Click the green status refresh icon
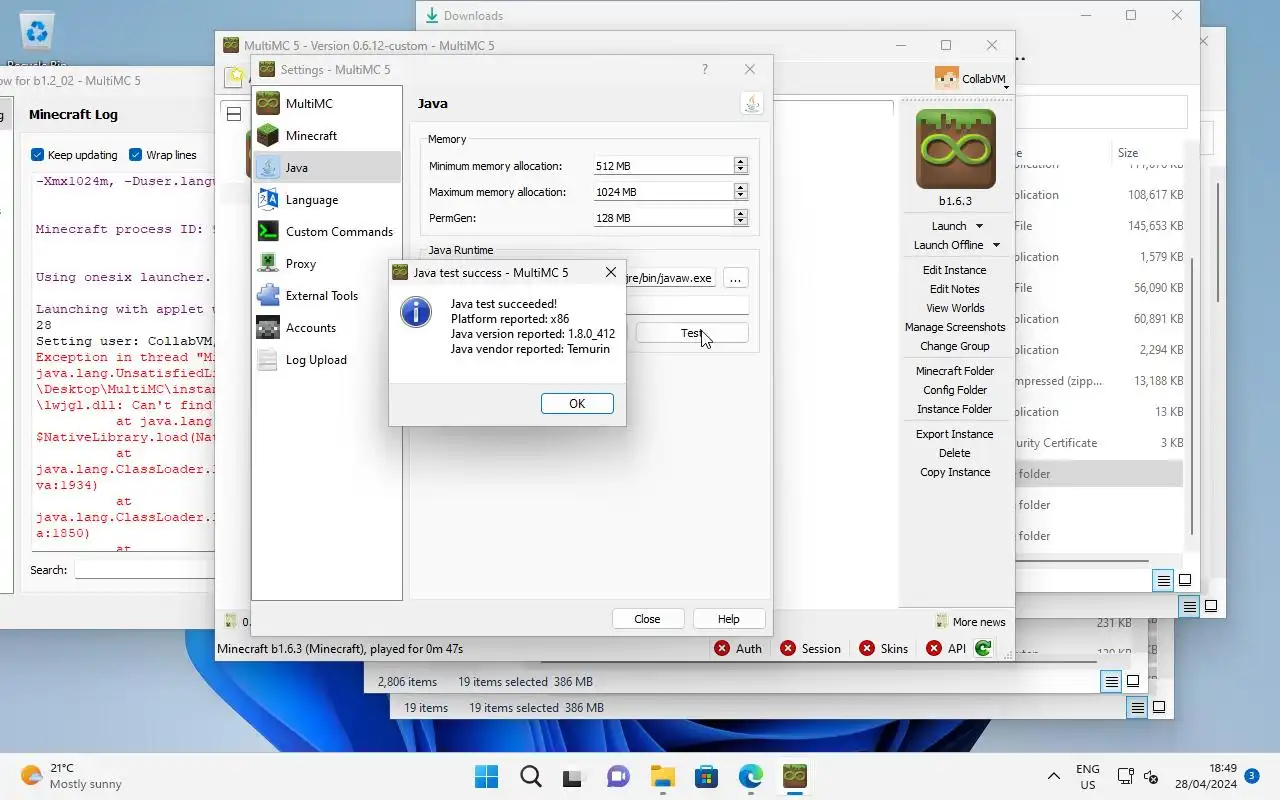Viewport: 1280px width, 800px height. pyautogui.click(x=983, y=648)
